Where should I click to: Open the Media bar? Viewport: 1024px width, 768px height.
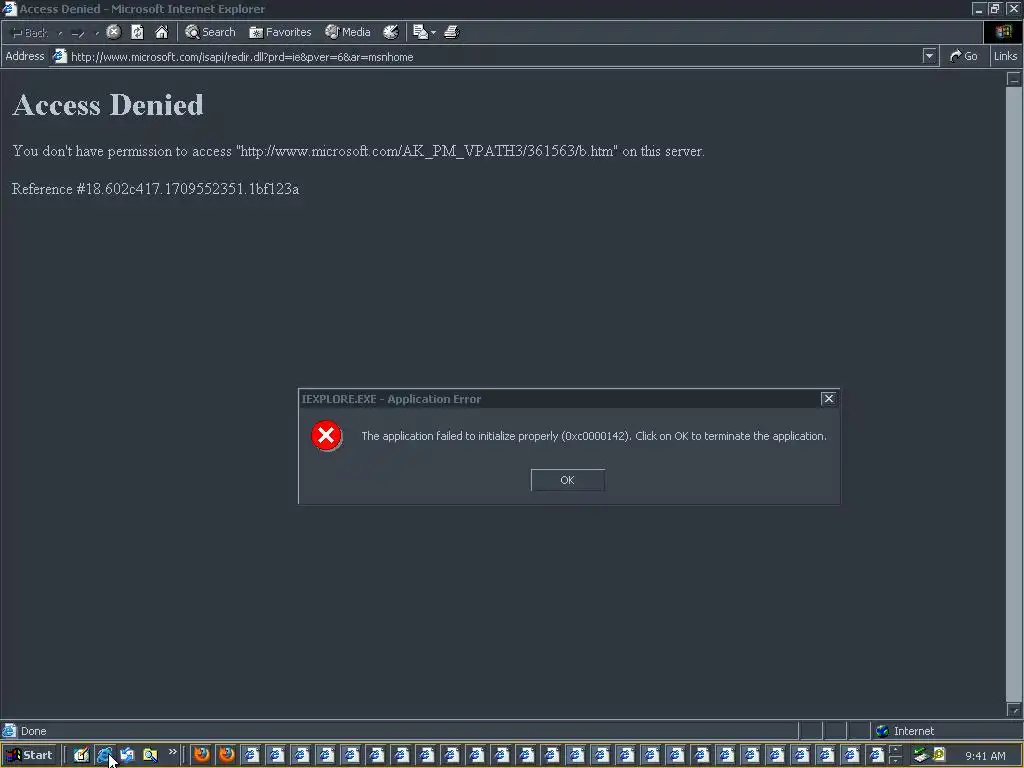pyautogui.click(x=348, y=32)
